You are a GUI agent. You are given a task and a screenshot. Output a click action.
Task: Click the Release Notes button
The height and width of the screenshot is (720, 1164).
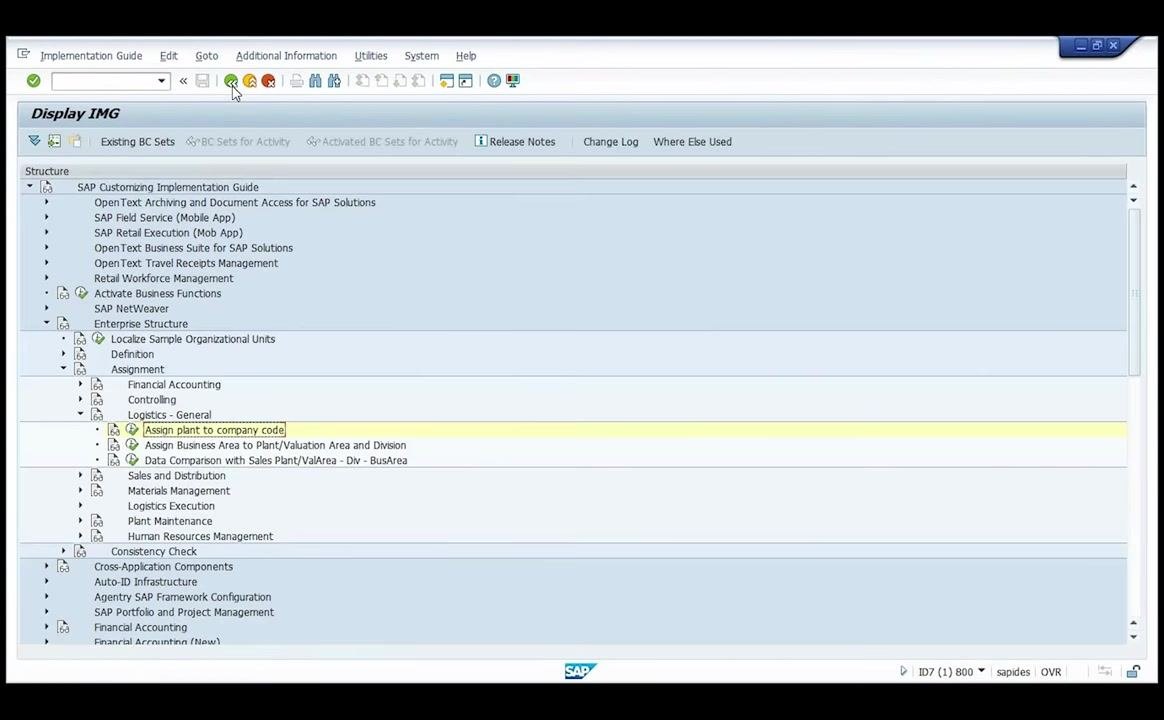point(514,141)
